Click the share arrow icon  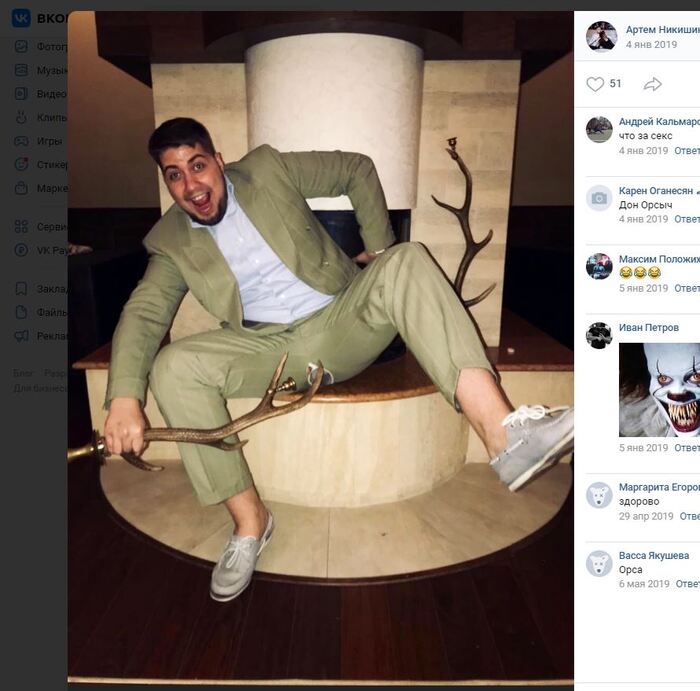[653, 84]
